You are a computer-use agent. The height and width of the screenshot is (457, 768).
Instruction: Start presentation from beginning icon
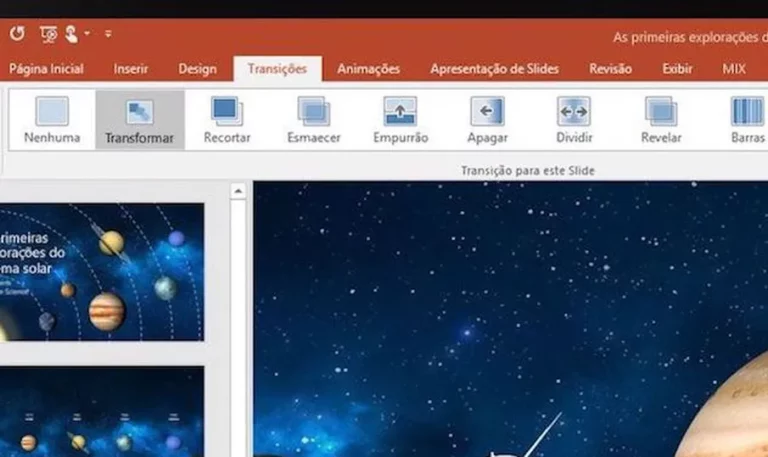tap(48, 34)
